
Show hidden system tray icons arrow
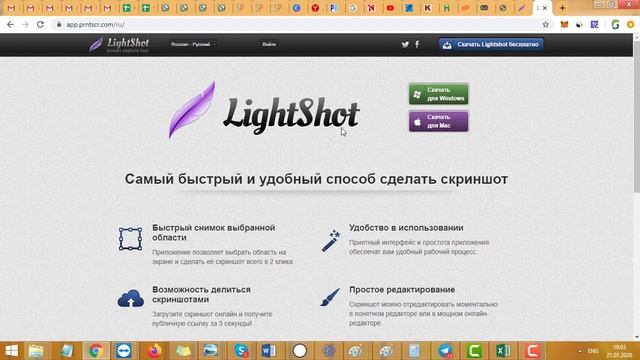[580, 351]
